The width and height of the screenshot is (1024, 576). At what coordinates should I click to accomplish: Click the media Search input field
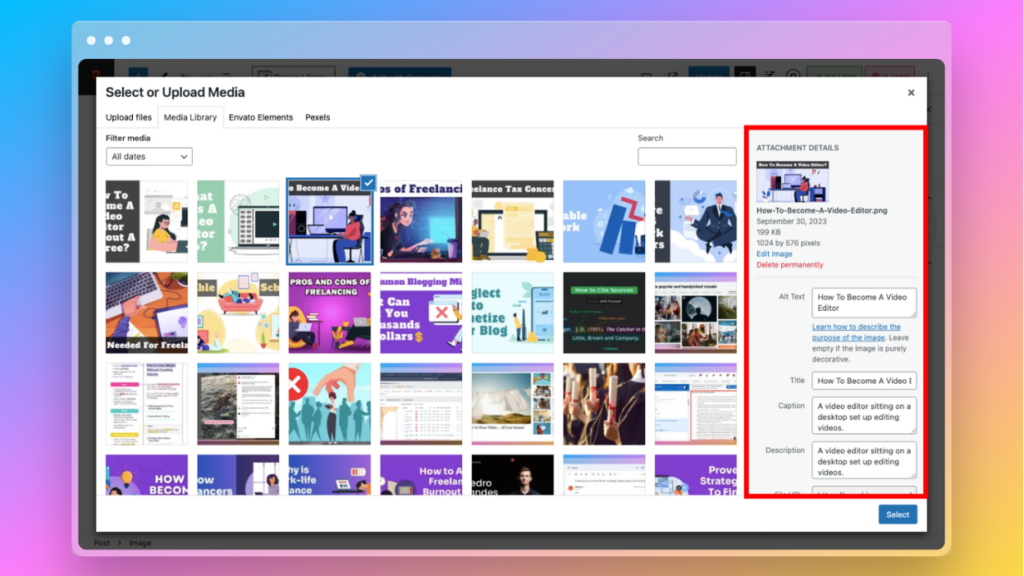coord(686,157)
